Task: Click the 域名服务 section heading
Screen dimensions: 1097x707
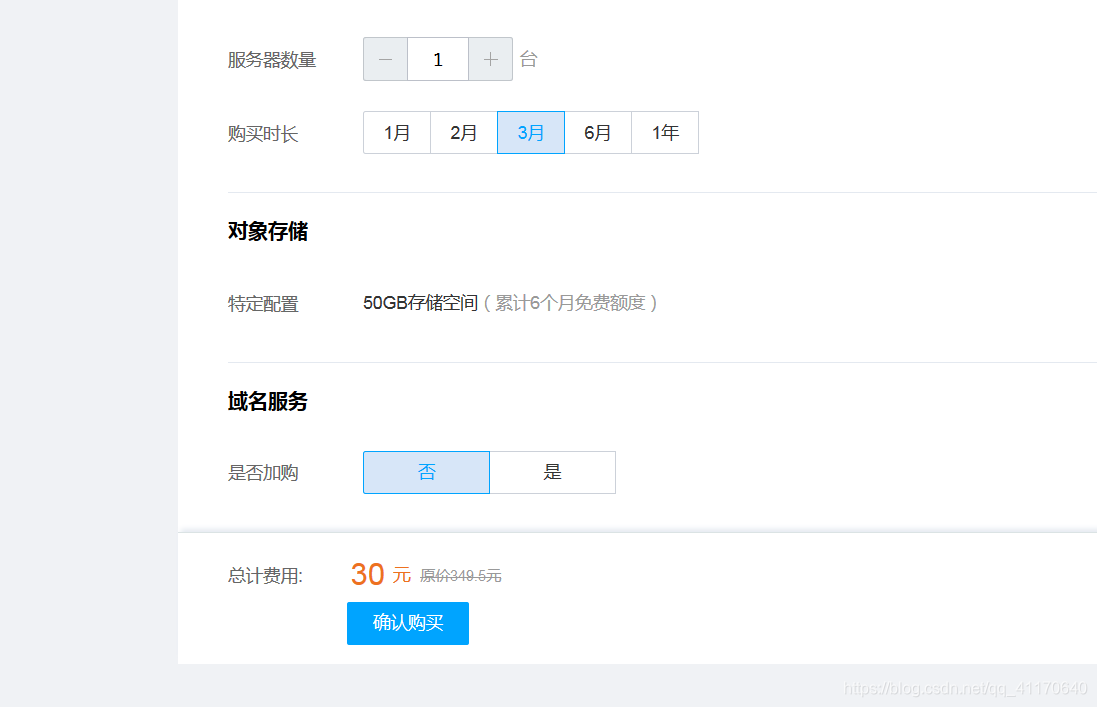Action: [x=268, y=401]
